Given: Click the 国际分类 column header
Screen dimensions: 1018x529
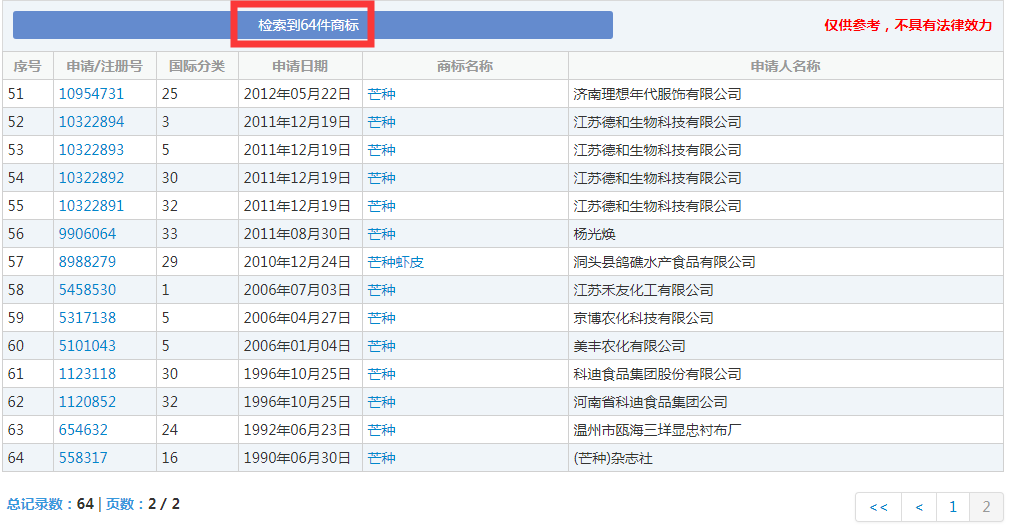Looking at the screenshot, I should tap(197, 66).
